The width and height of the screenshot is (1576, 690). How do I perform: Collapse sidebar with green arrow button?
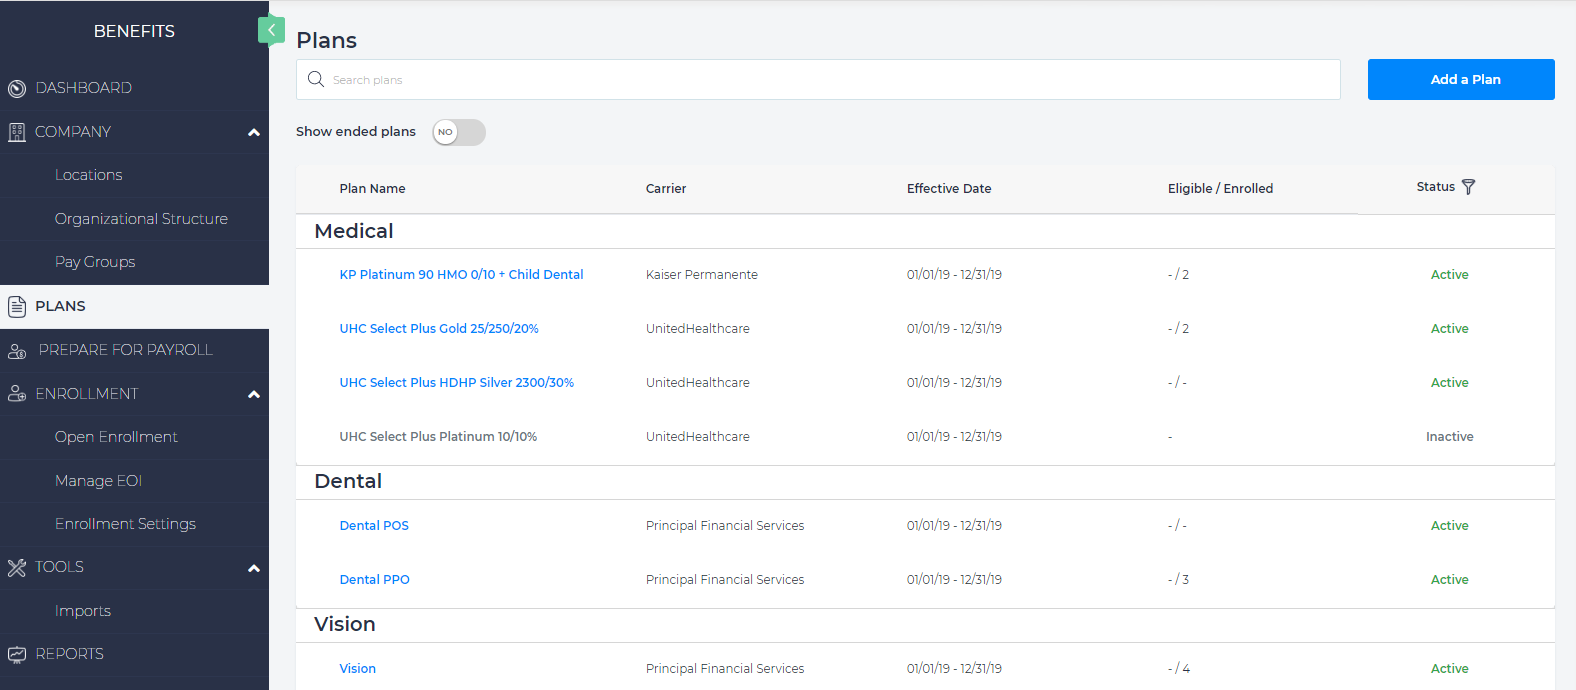[x=271, y=30]
